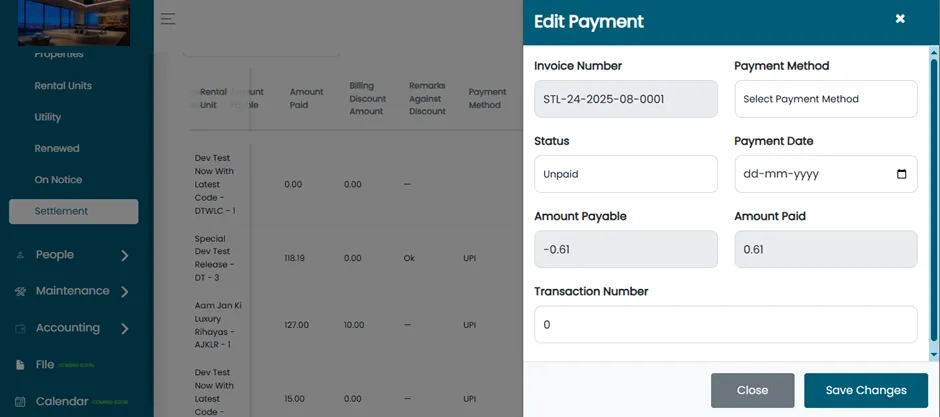Image resolution: width=940 pixels, height=417 pixels.
Task: Click the property photo thumbnail
Action: [74, 23]
